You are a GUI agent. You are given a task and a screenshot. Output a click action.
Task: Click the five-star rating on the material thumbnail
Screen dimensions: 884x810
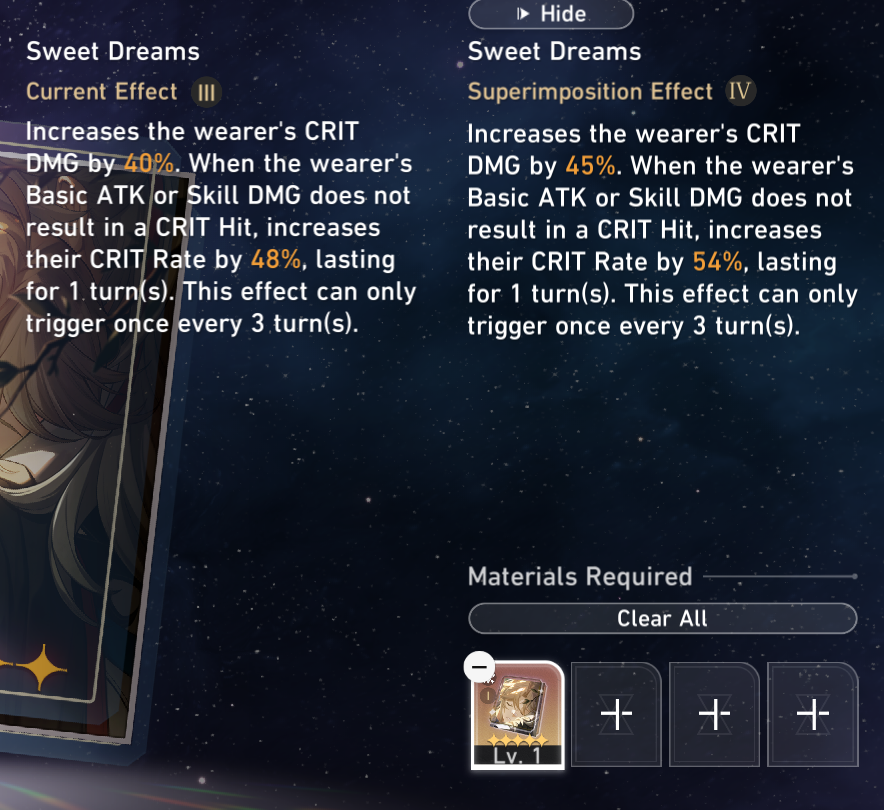[517, 739]
